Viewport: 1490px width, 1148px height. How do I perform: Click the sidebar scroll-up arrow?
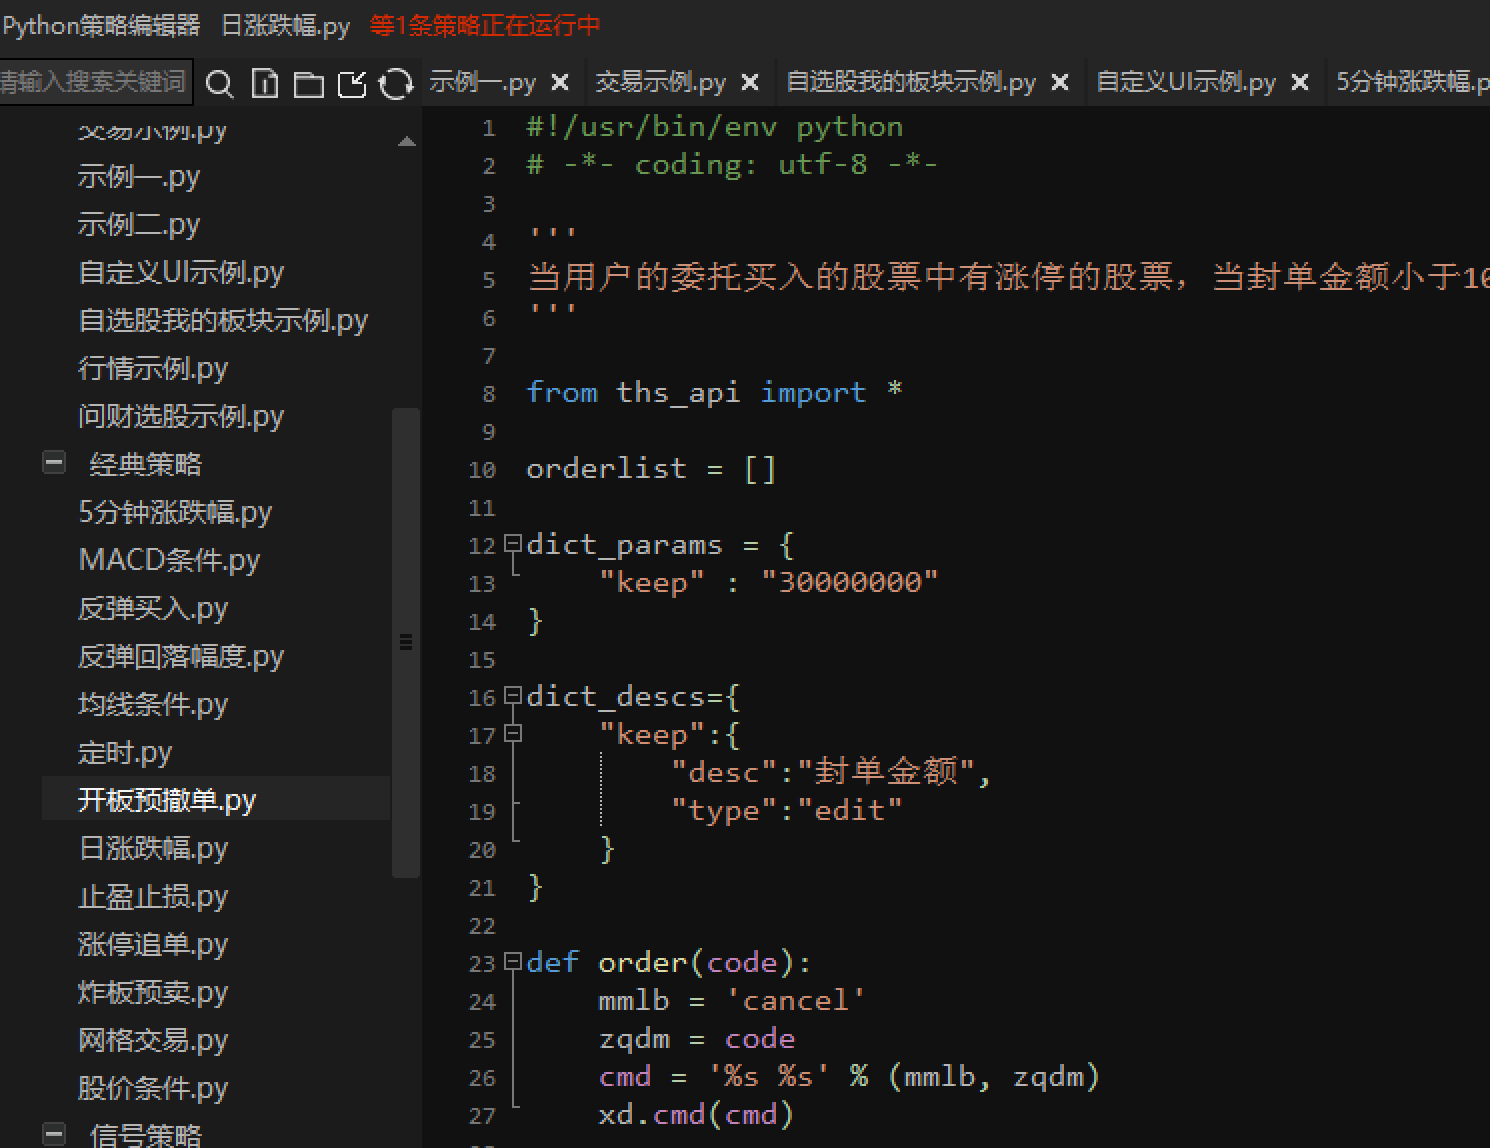[x=406, y=142]
